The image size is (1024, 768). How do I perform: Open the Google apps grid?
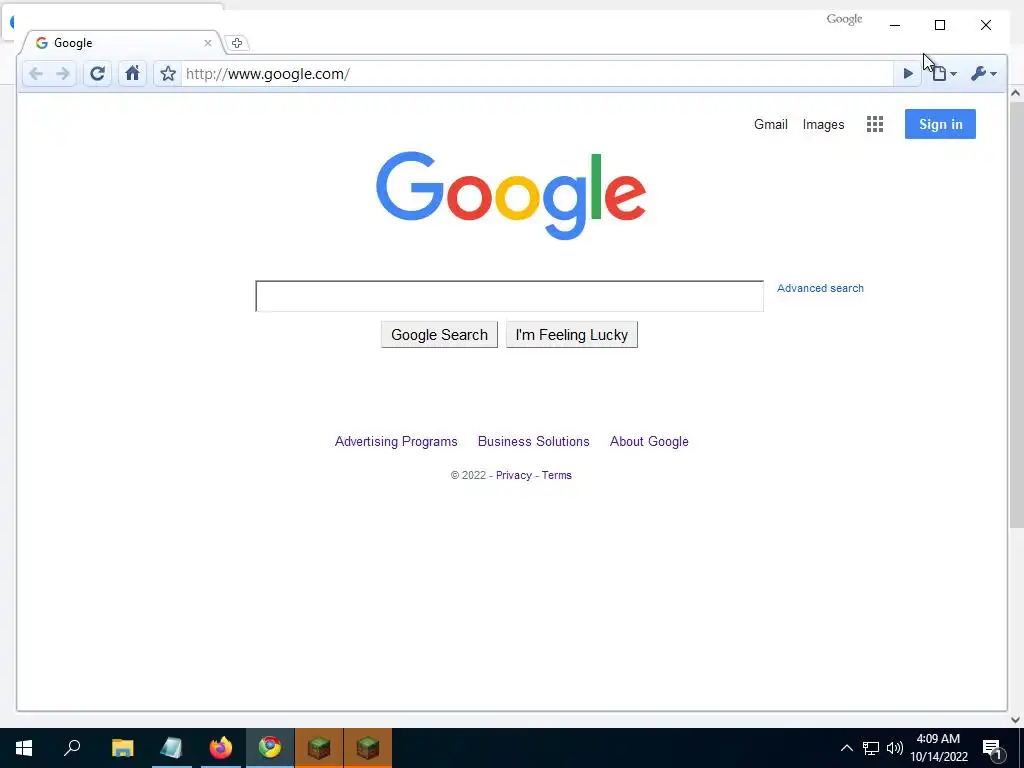[874, 124]
